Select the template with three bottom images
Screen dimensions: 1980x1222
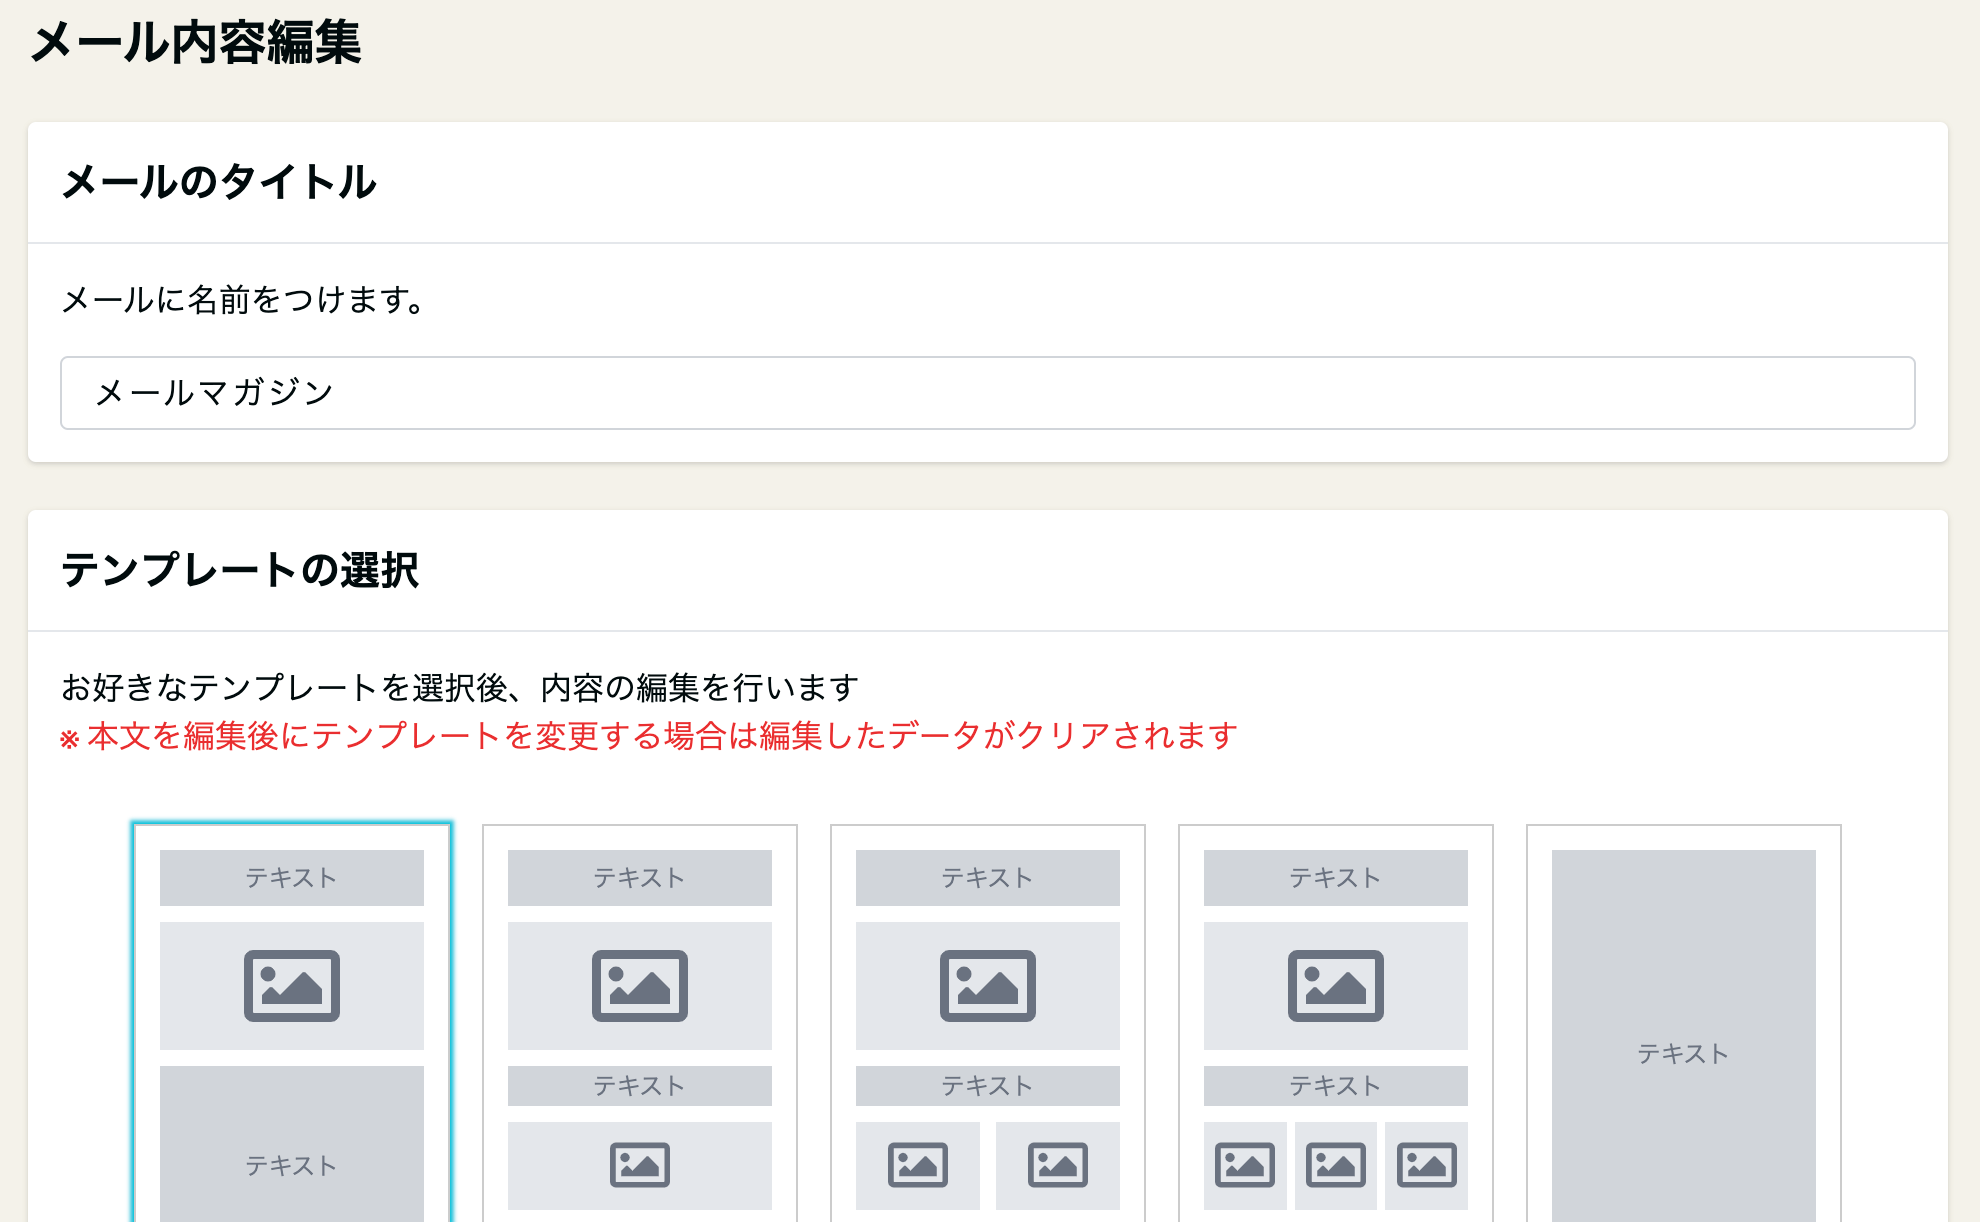coord(1336,1023)
